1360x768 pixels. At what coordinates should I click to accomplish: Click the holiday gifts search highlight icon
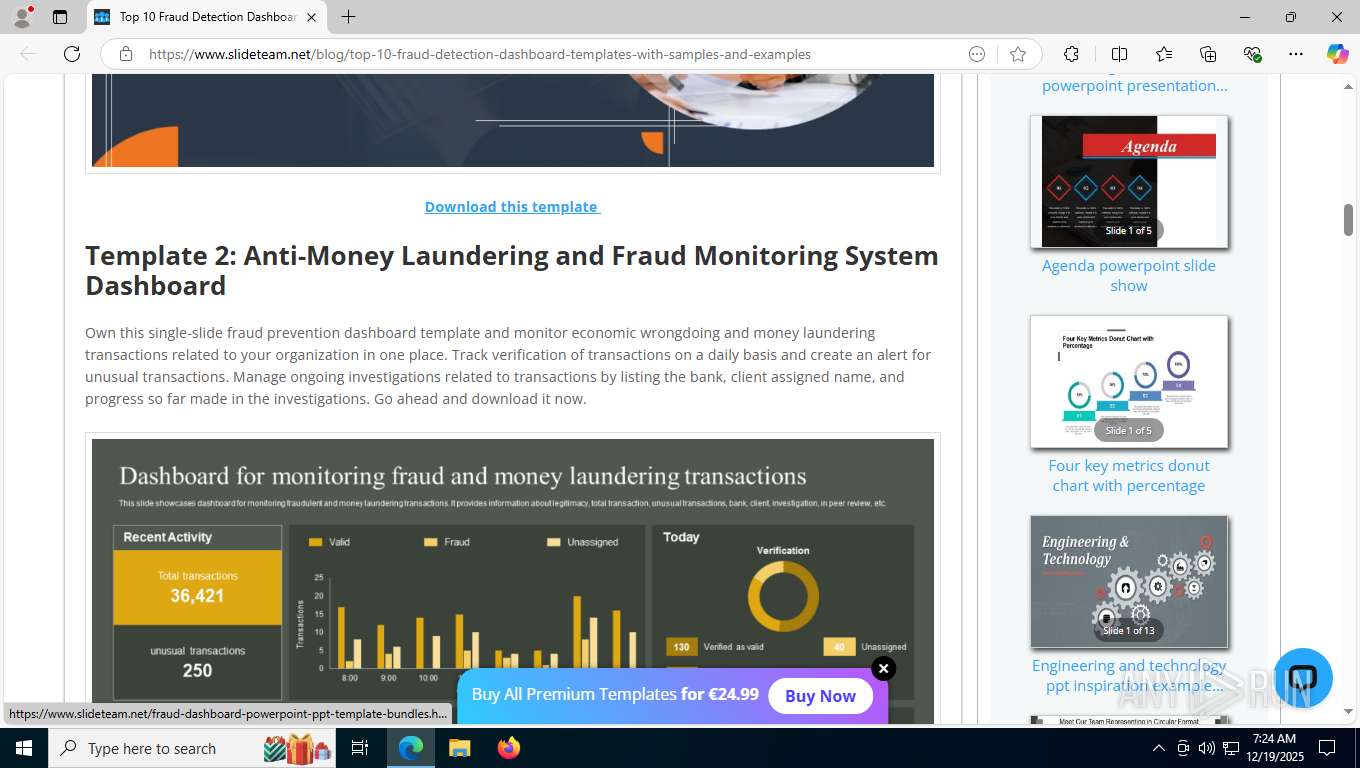pyautogui.click(x=297, y=748)
